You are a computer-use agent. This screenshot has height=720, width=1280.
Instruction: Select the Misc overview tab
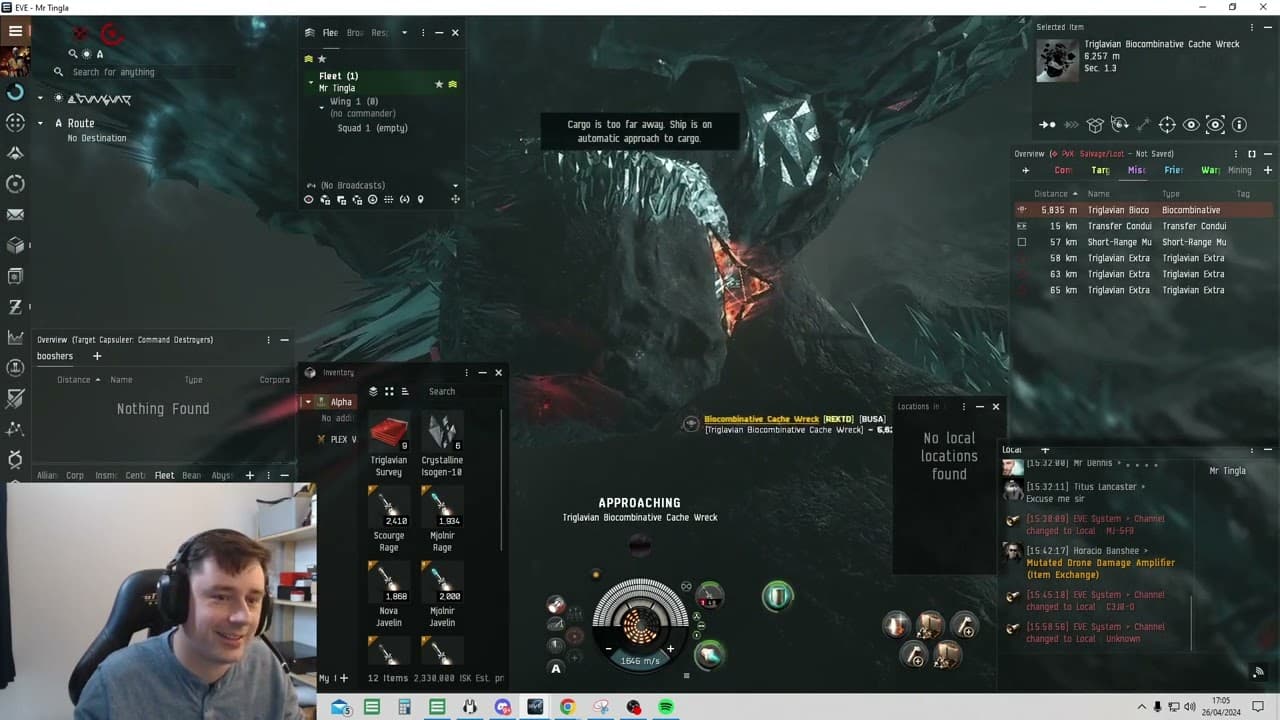[1137, 170]
